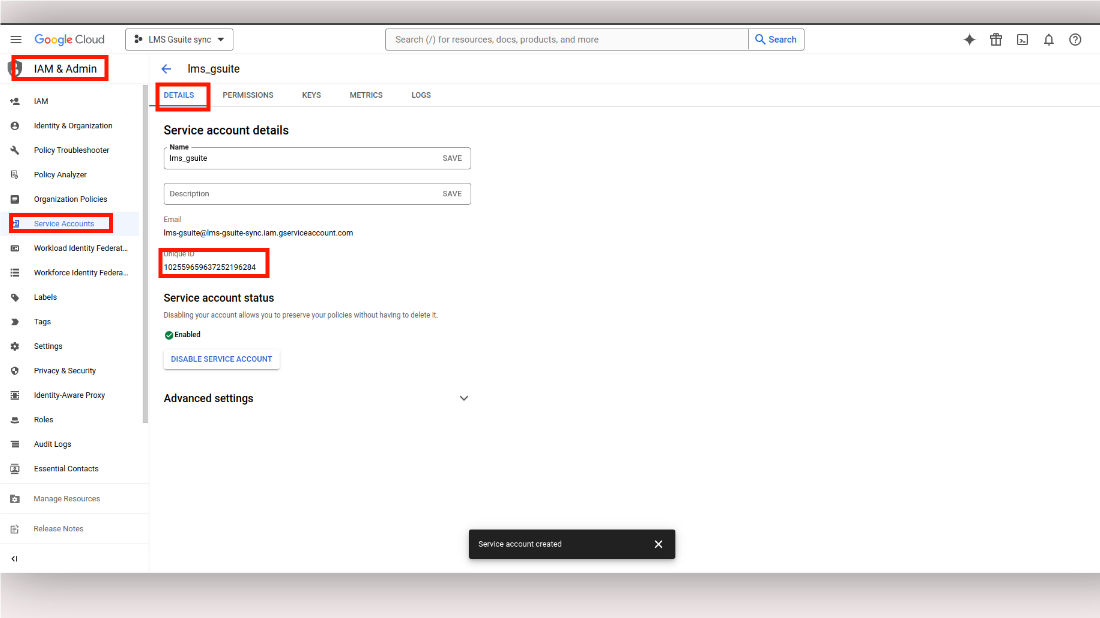Click the Workforce Identity Federation icon
Image resolution: width=1100 pixels, height=618 pixels.
(x=15, y=273)
